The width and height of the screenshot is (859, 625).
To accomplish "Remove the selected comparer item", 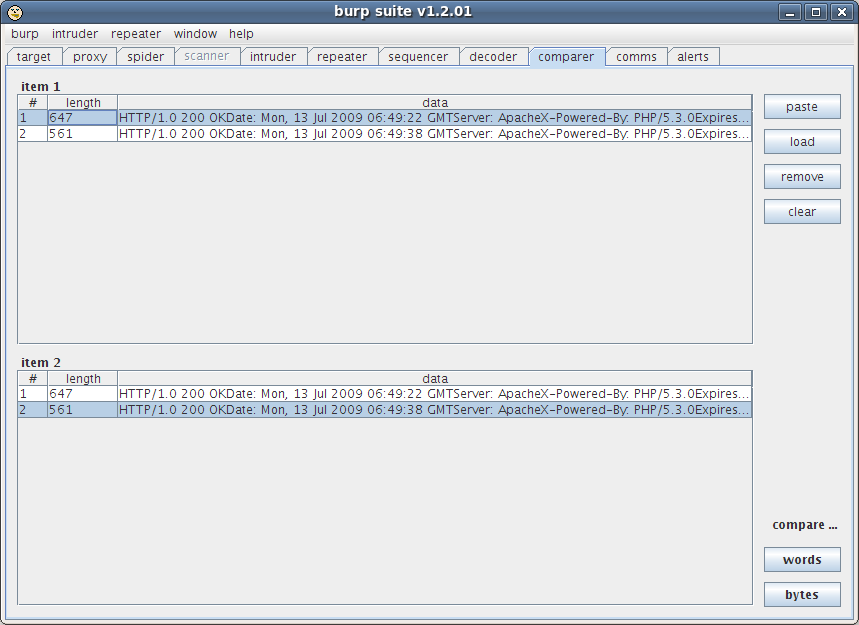I will tap(802, 176).
